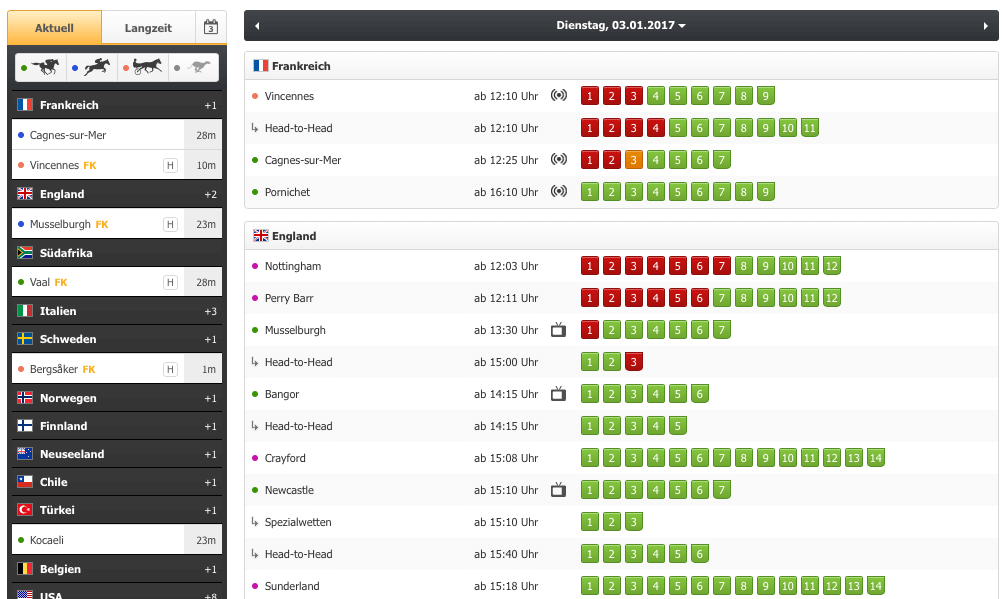Viewport: 1003px width, 599px height.
Task: Click the TV stream icon for Bangor
Action: [x=559, y=394]
